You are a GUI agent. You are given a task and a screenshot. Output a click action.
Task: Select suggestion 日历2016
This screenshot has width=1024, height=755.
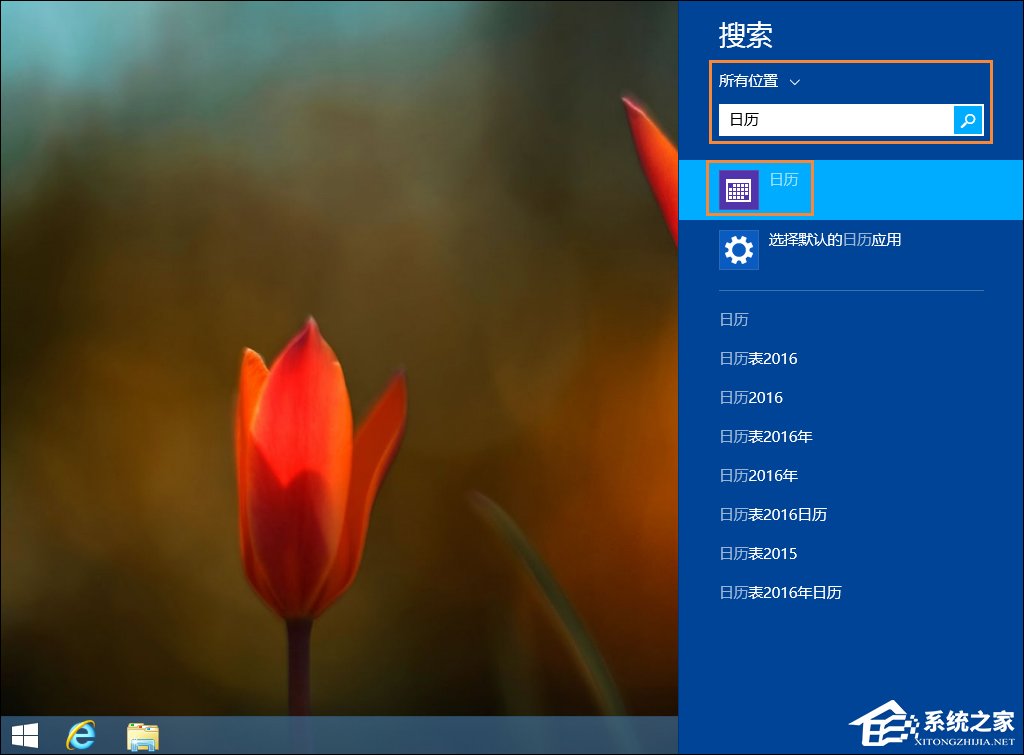(750, 397)
